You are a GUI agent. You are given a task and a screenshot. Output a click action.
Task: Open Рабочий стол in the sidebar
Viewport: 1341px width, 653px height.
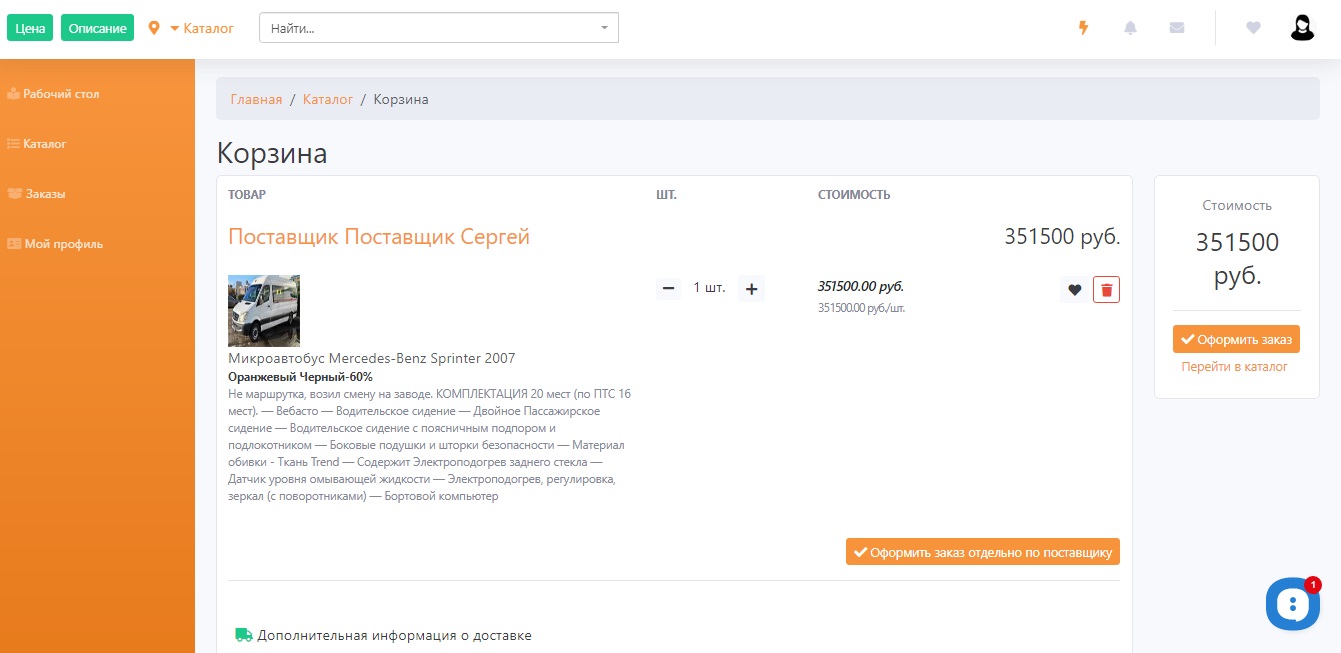click(60, 94)
